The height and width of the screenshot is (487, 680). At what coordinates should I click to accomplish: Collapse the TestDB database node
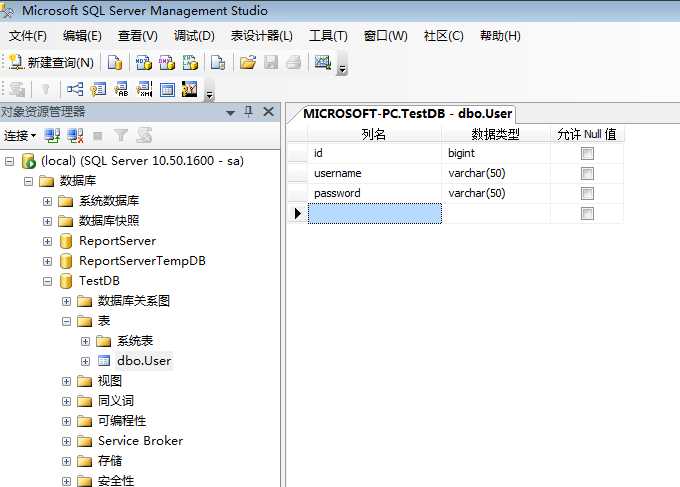point(48,281)
